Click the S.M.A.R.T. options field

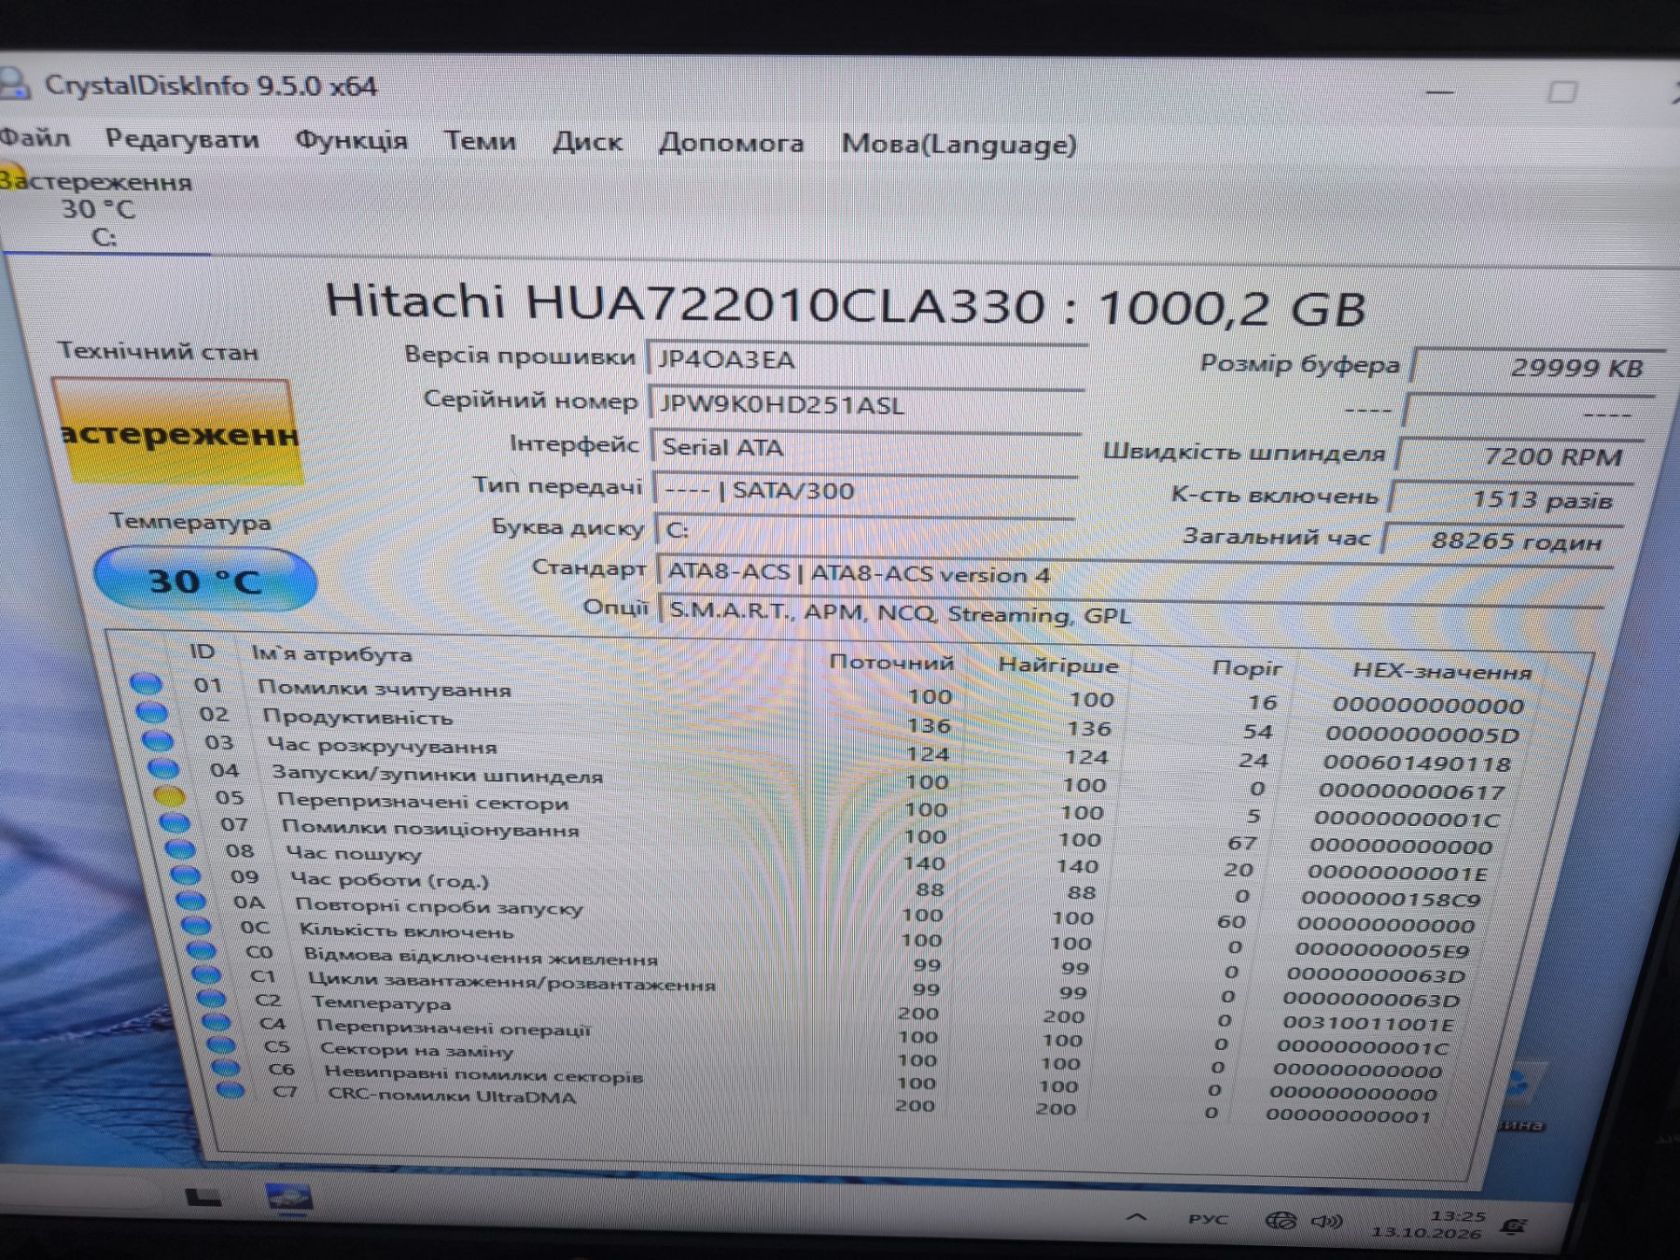1130,614
